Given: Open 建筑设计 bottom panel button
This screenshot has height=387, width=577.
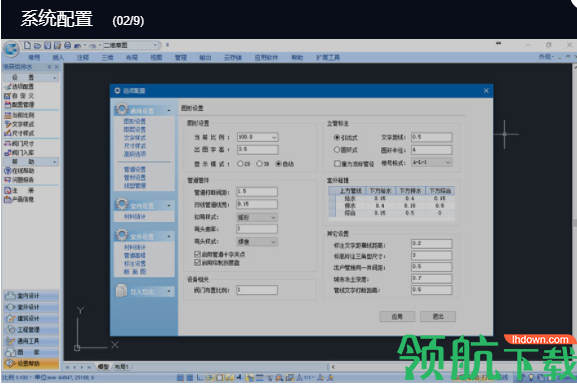Looking at the screenshot, I should (31, 318).
